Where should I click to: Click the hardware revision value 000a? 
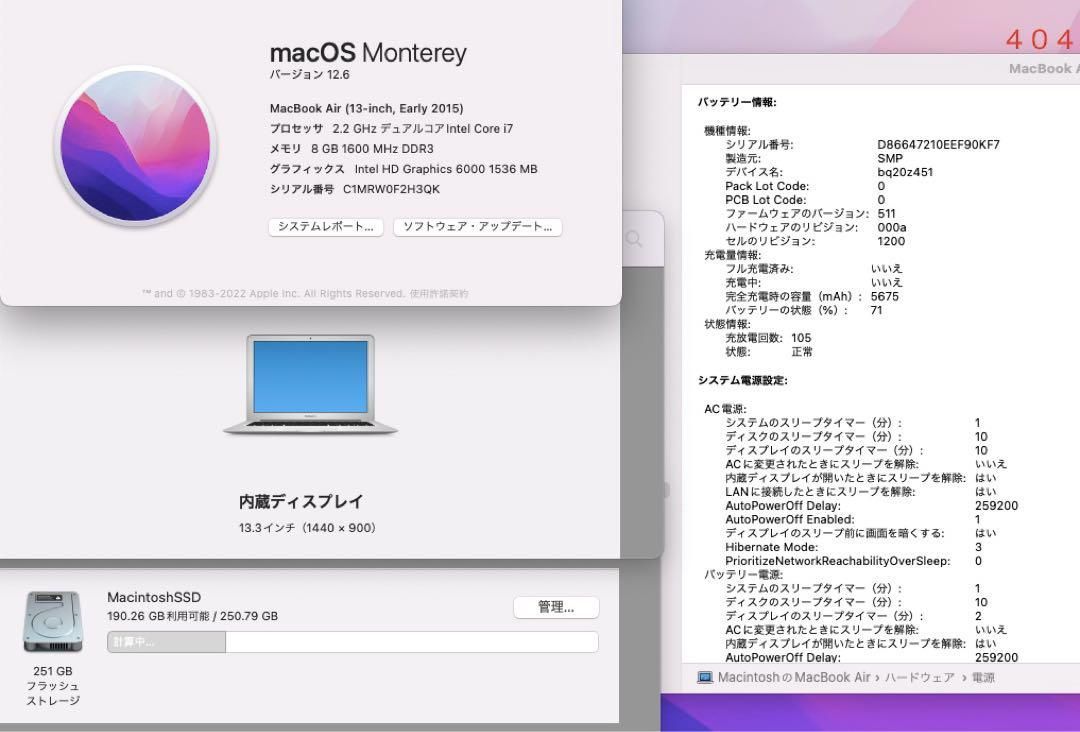click(x=891, y=227)
